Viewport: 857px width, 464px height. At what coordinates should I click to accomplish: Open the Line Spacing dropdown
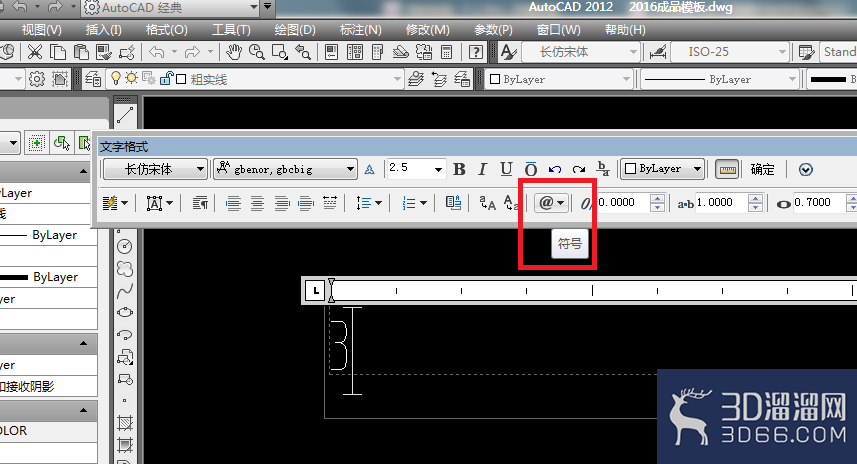click(x=369, y=203)
